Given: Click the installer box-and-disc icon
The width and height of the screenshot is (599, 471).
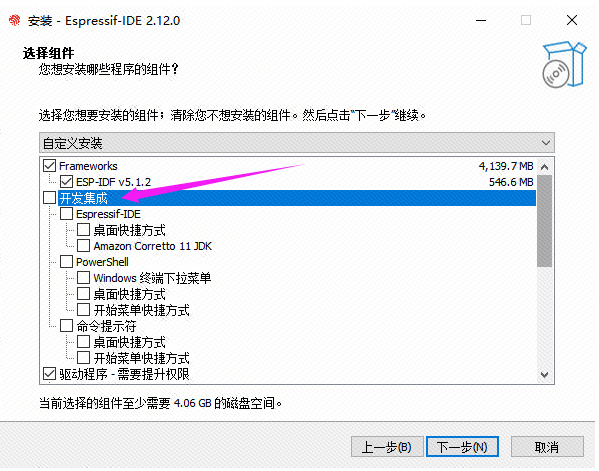Looking at the screenshot, I should pyautogui.click(x=564, y=65).
